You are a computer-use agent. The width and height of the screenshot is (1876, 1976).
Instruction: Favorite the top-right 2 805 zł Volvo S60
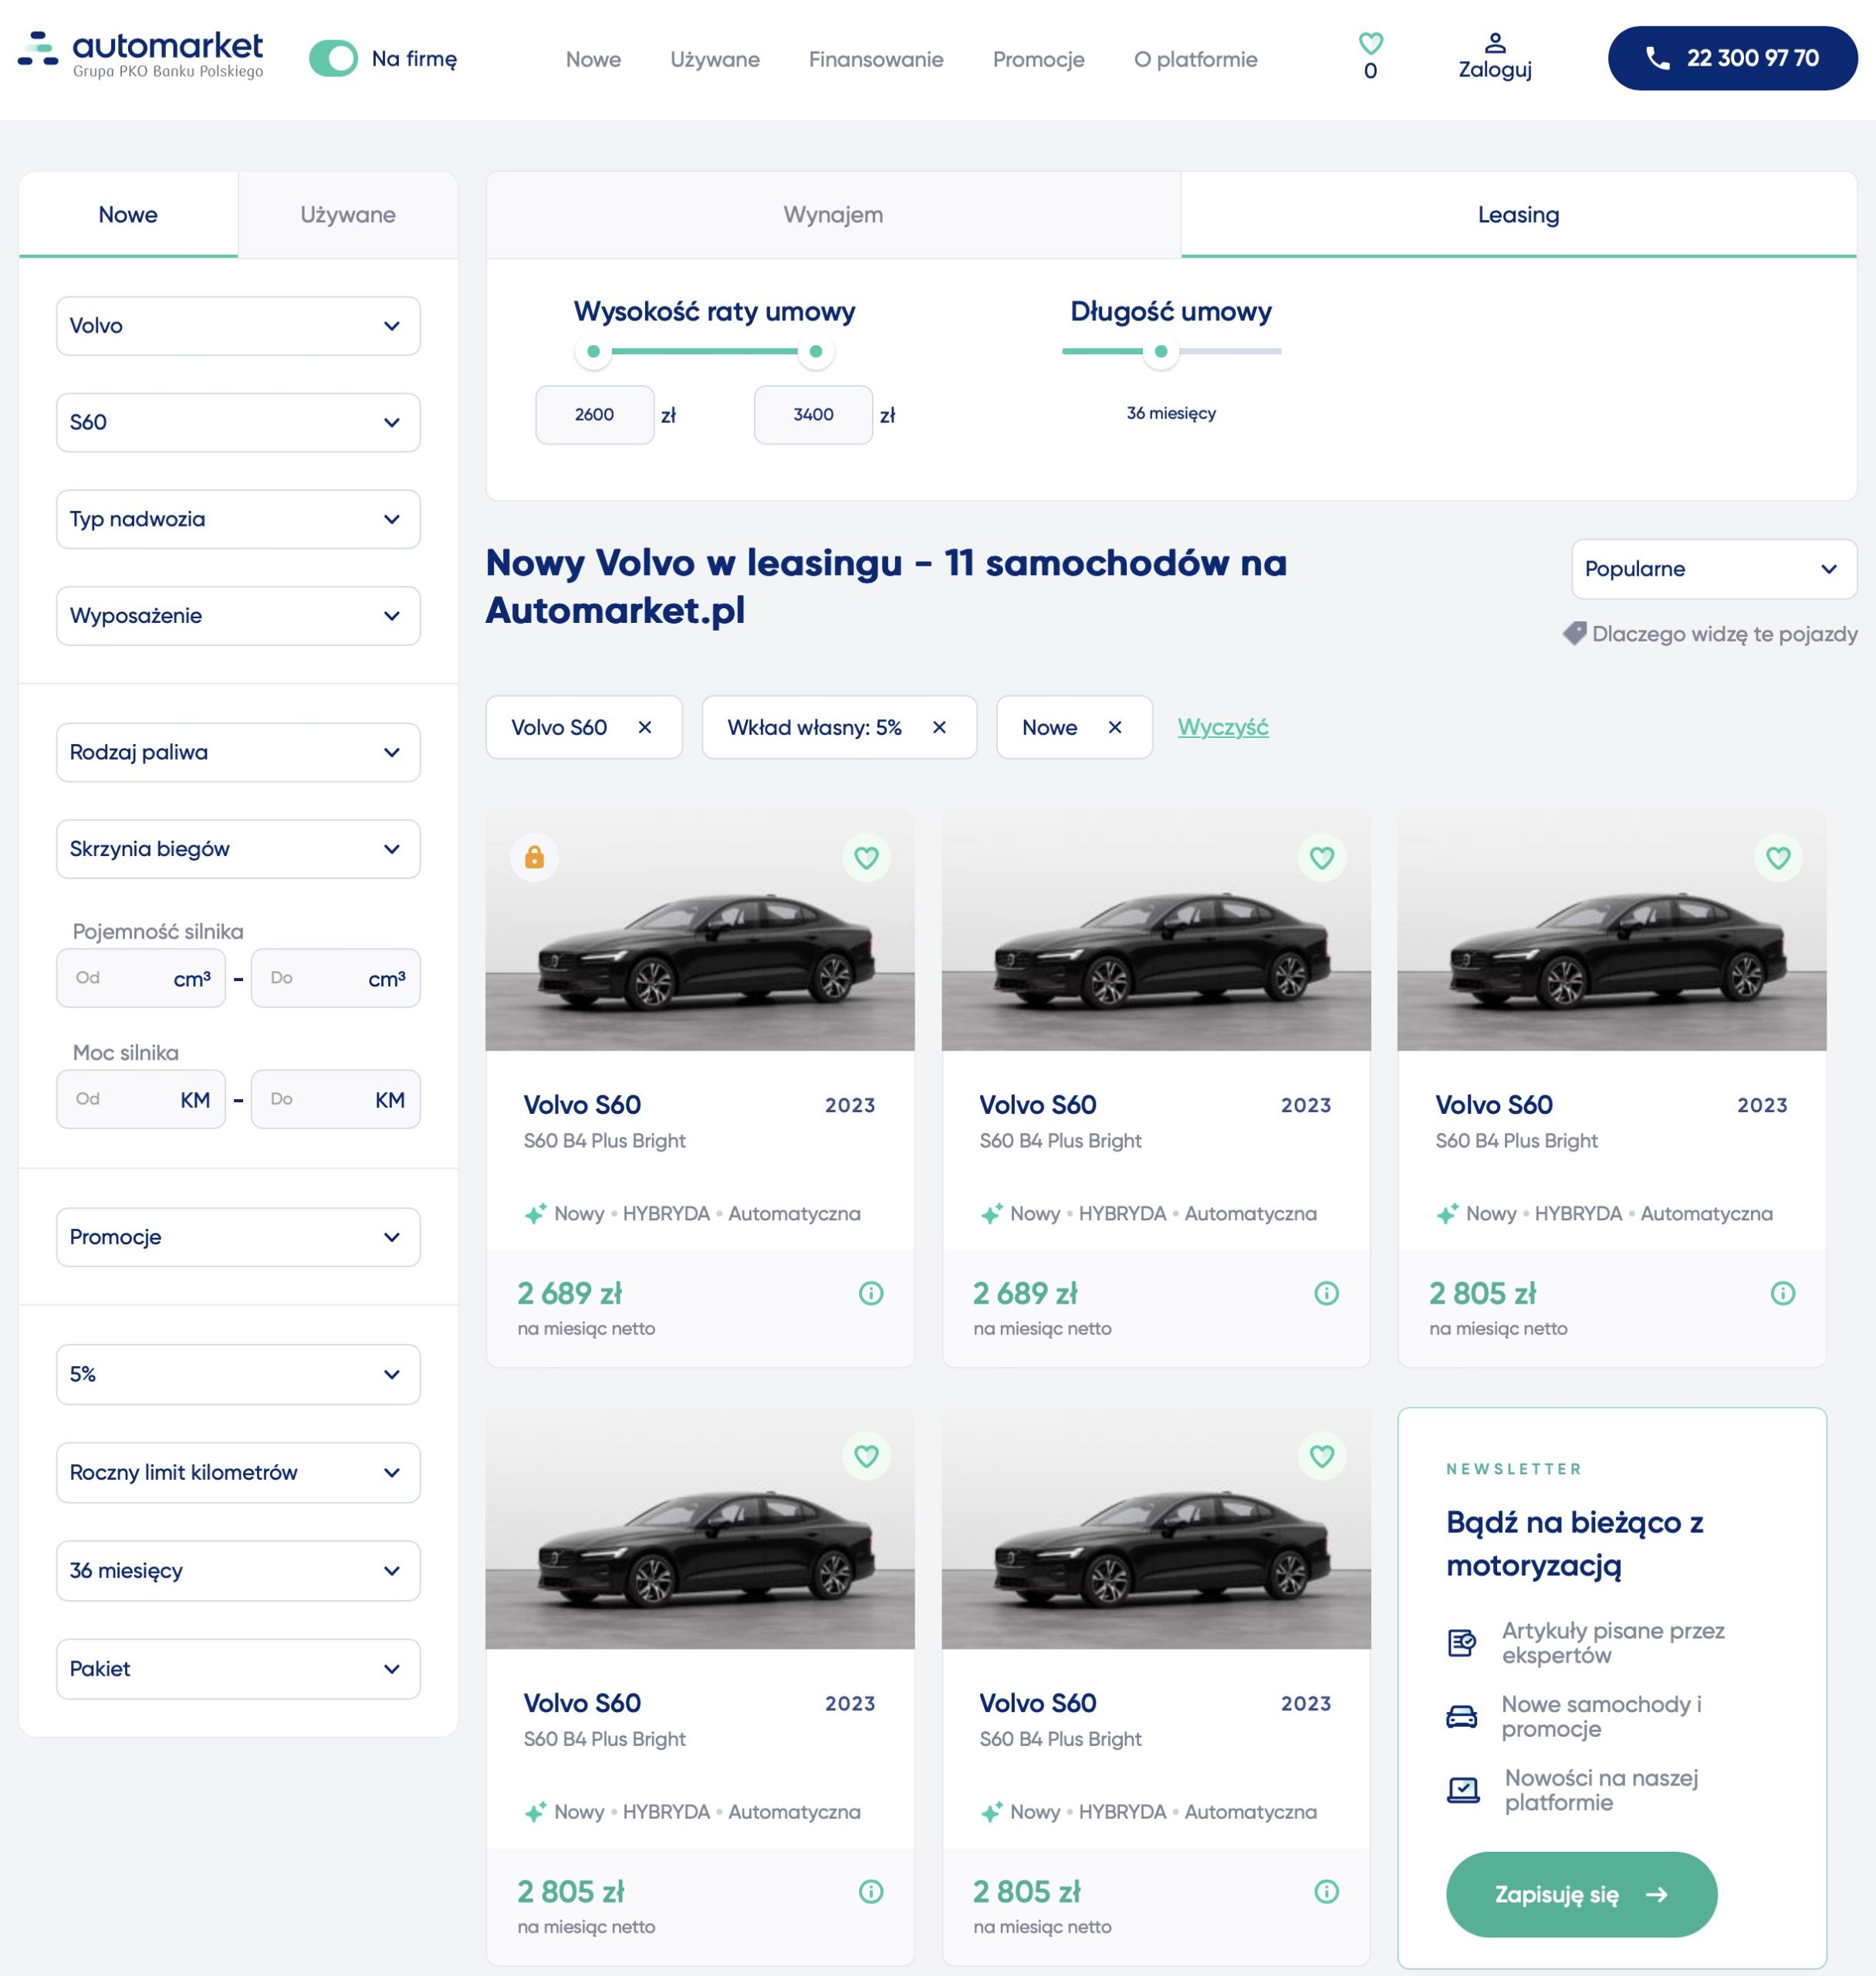click(1777, 857)
